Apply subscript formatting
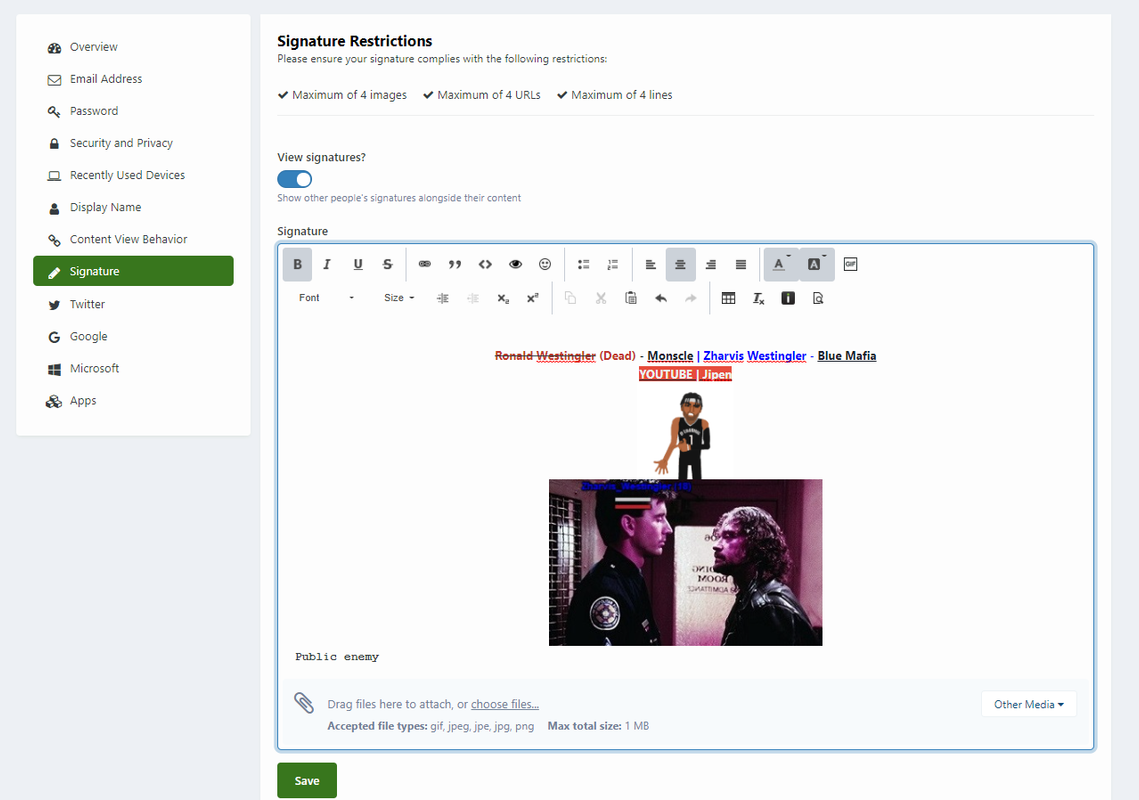The height and width of the screenshot is (800, 1139). (503, 298)
